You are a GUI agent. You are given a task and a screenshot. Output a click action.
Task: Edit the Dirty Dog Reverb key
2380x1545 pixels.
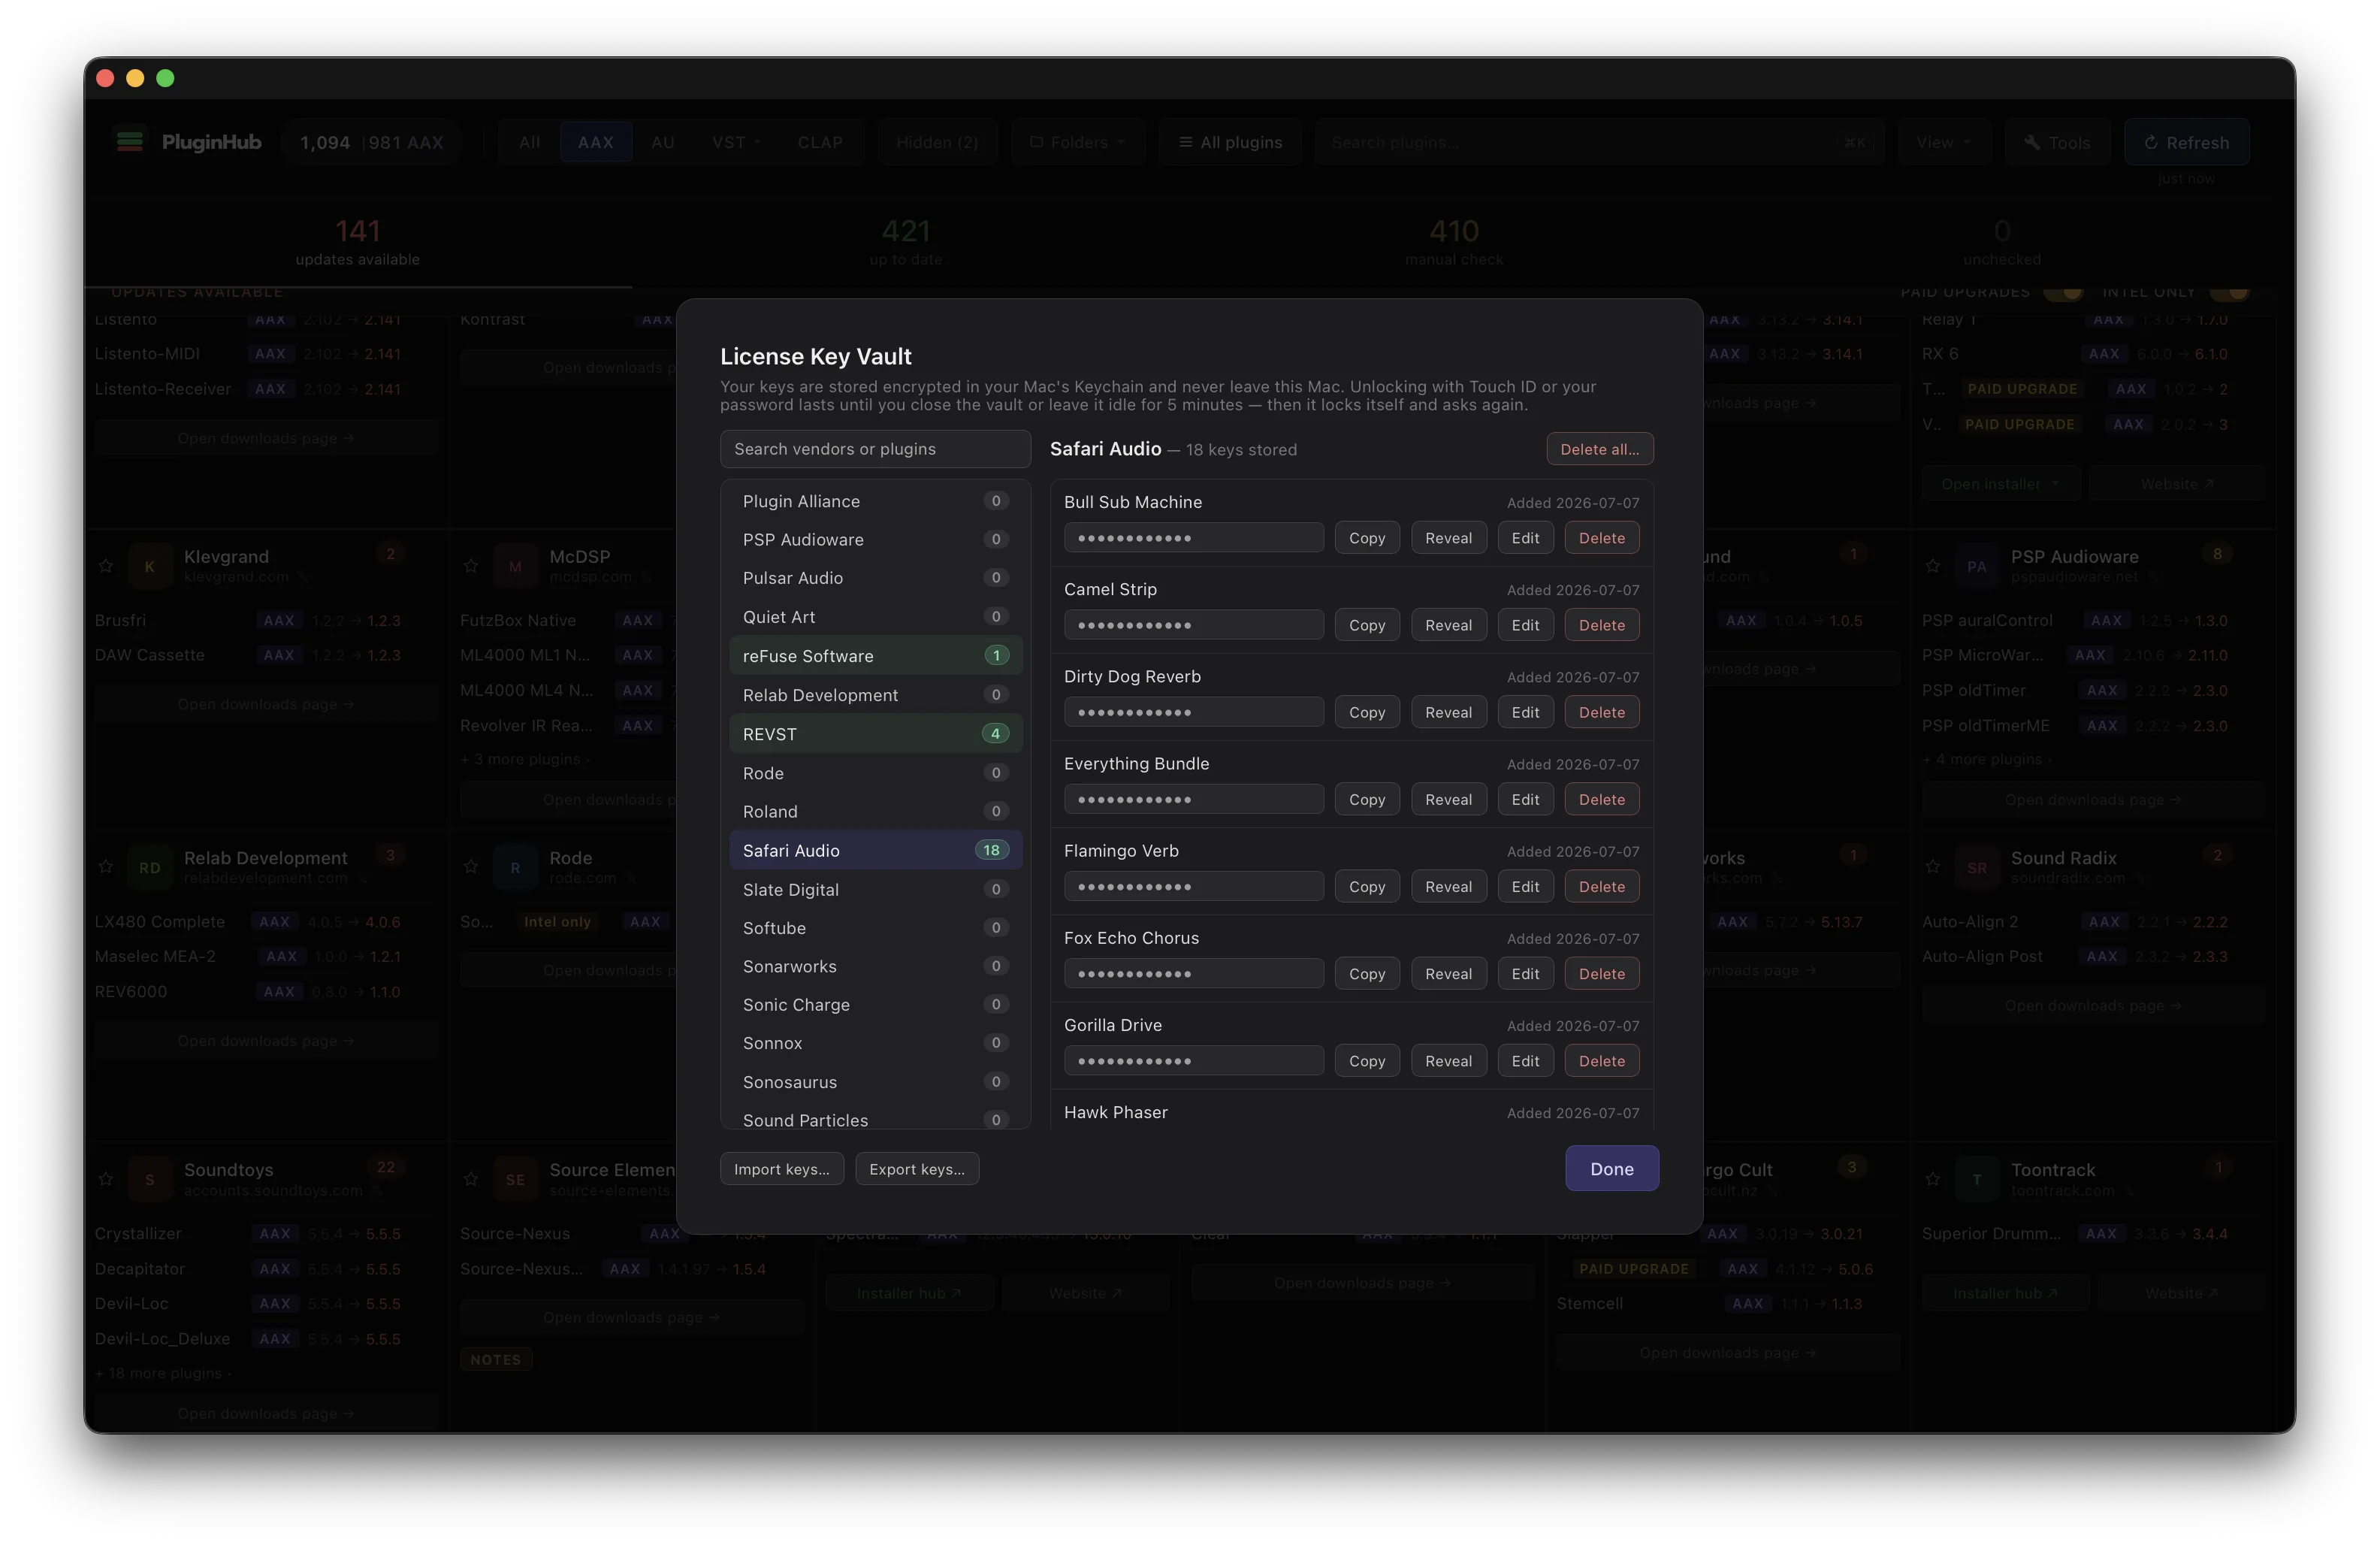click(1525, 711)
